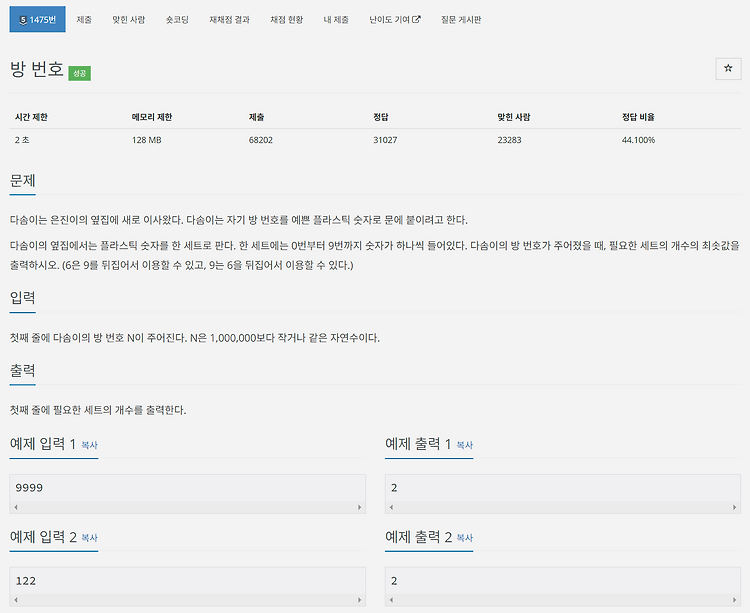Open the 질문 게시판 tab
Screen dimensions: 750x613
(x=461, y=20)
